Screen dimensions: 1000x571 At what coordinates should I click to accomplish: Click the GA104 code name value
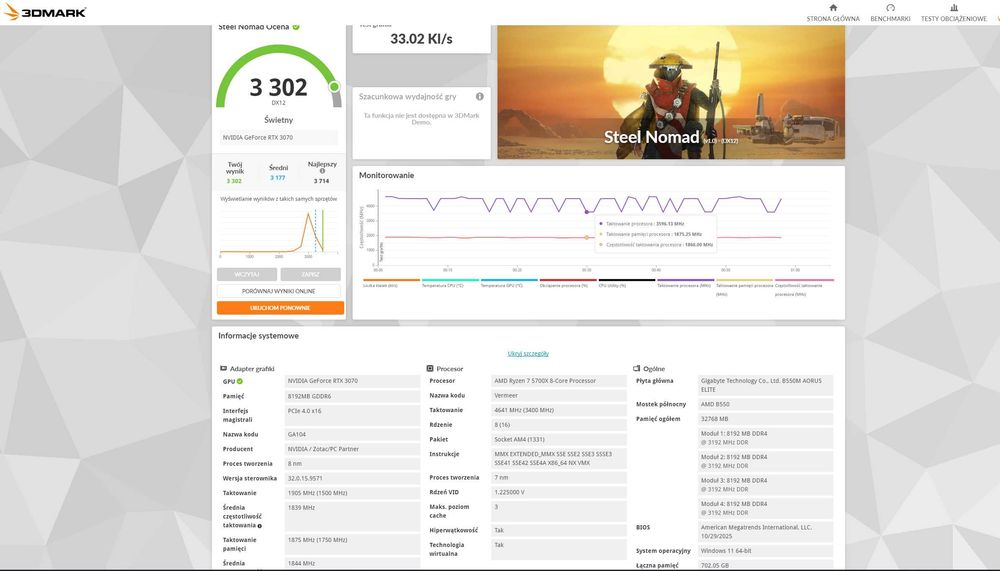tap(352, 434)
